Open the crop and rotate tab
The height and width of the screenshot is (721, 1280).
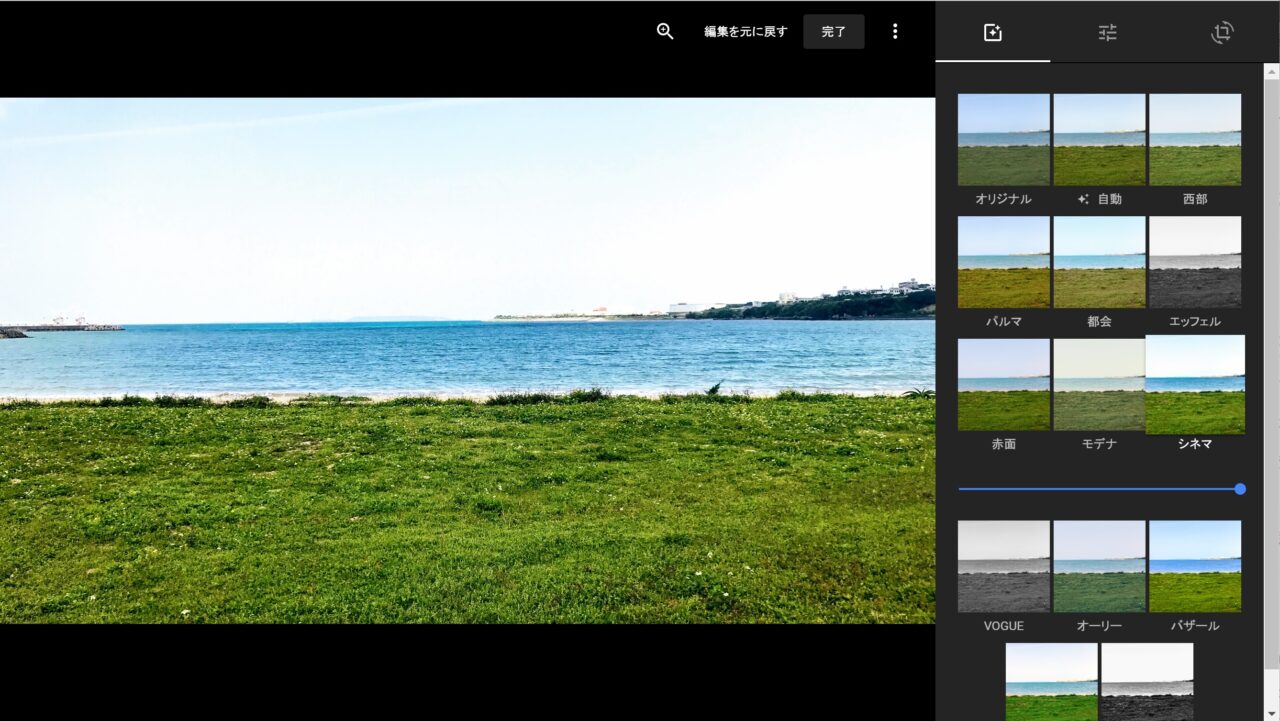point(1221,32)
